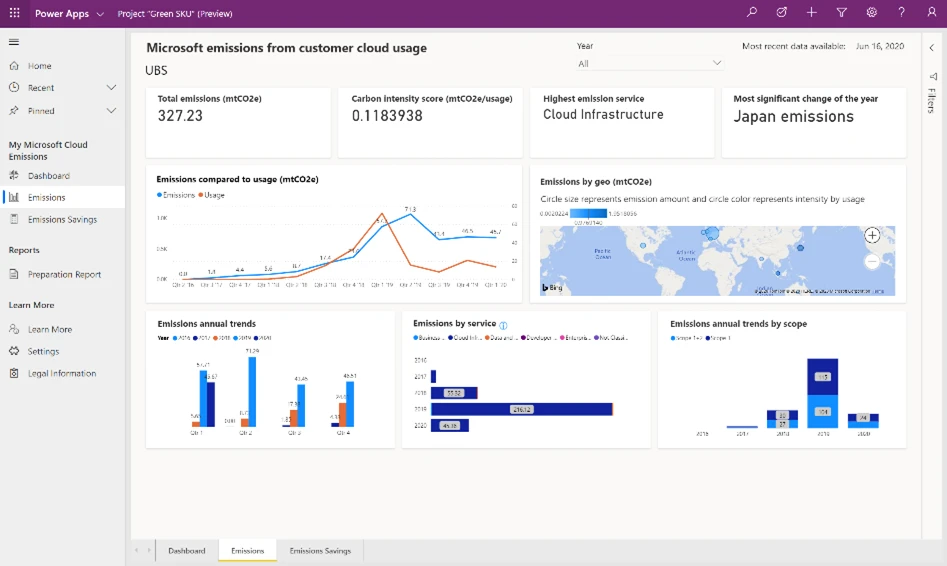Viewport: 947px width, 566px height.
Task: Open the advanced filter funnel icon
Action: pyautogui.click(x=841, y=12)
